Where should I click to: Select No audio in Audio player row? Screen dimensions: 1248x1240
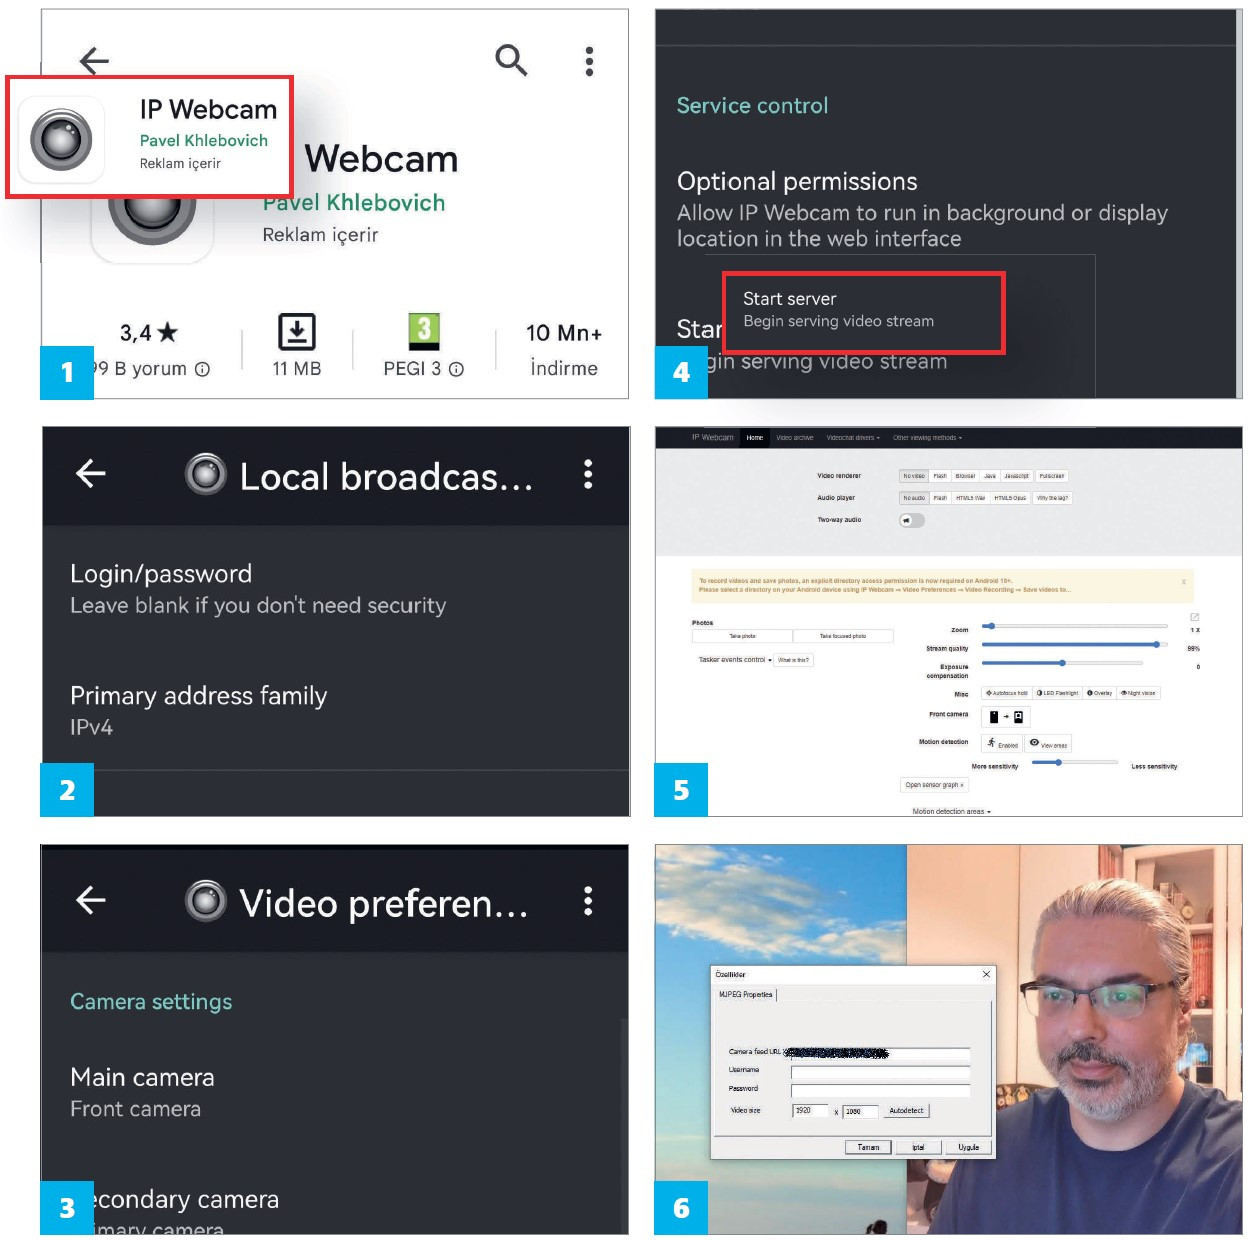coord(914,498)
